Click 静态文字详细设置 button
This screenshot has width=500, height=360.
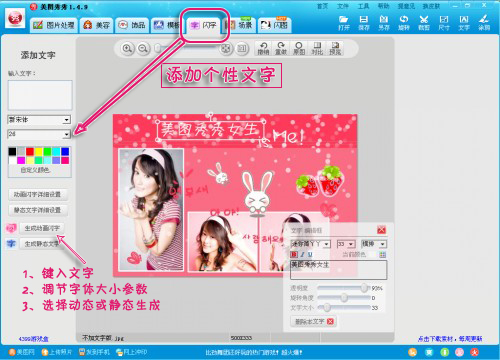coord(38,210)
